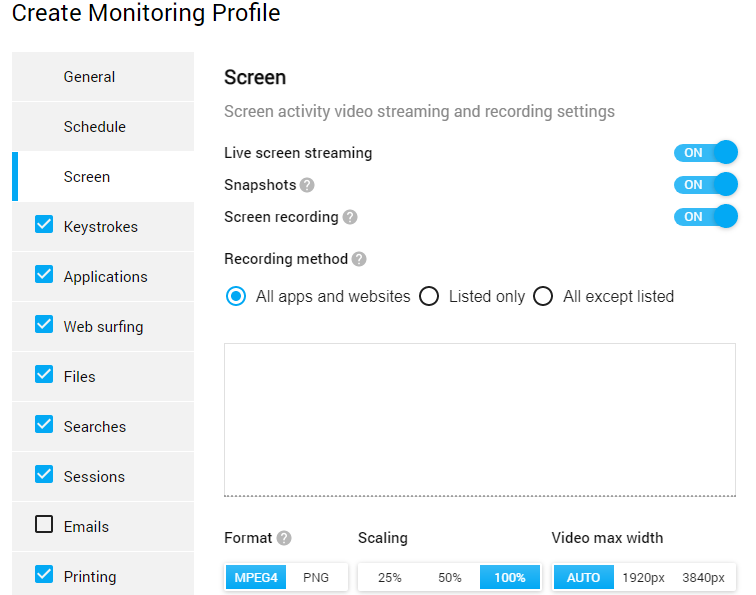
Task: Open the Schedule settings tab
Action: pyautogui.click(x=103, y=127)
